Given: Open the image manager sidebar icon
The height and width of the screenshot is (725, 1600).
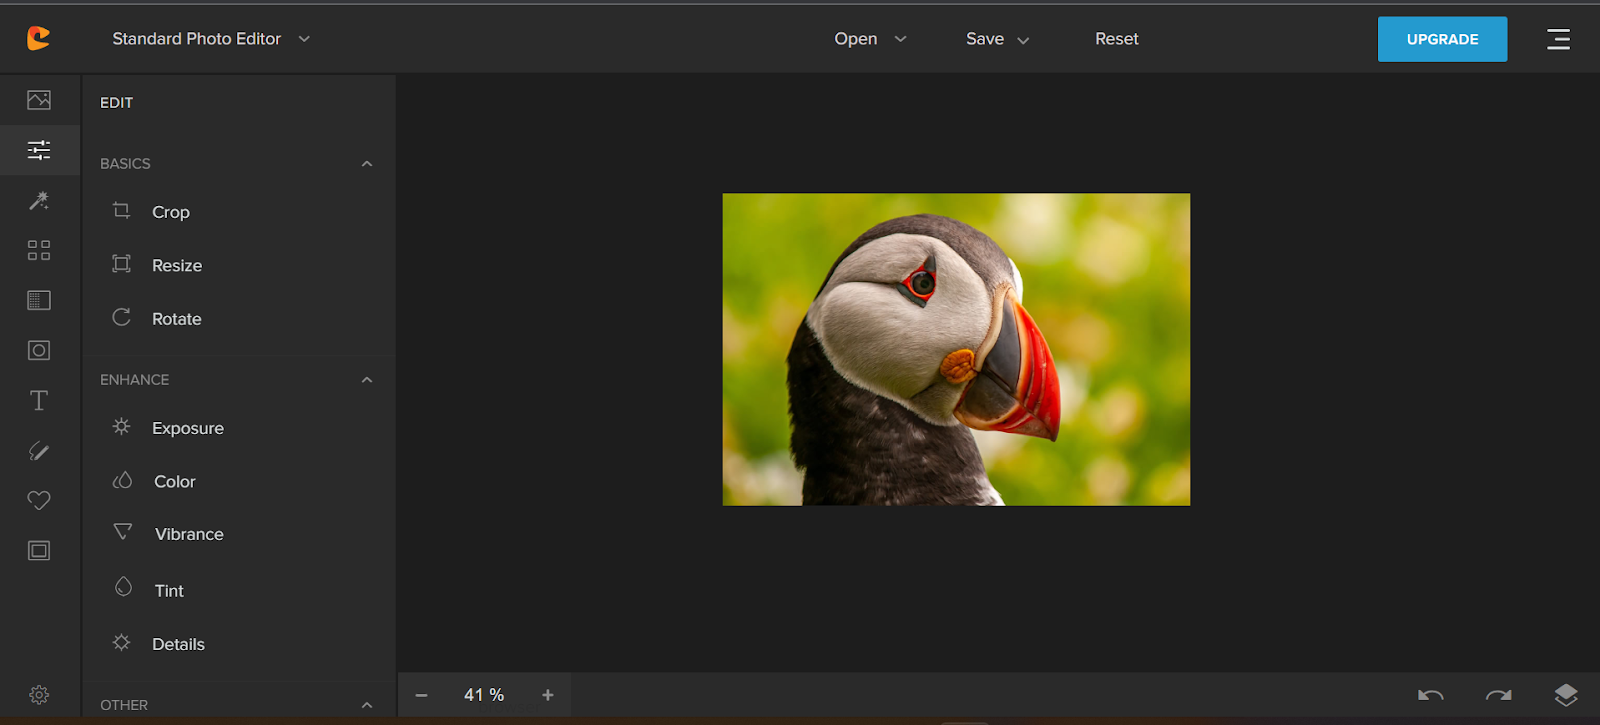Looking at the screenshot, I should [39, 100].
